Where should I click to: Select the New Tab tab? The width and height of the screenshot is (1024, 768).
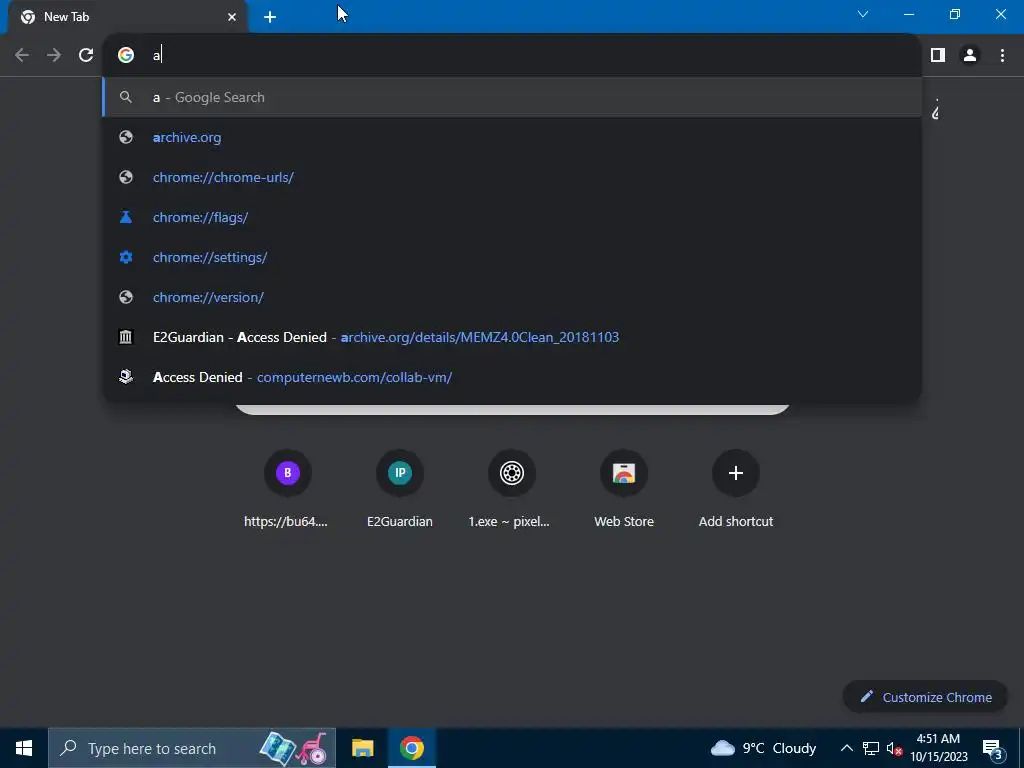click(128, 17)
